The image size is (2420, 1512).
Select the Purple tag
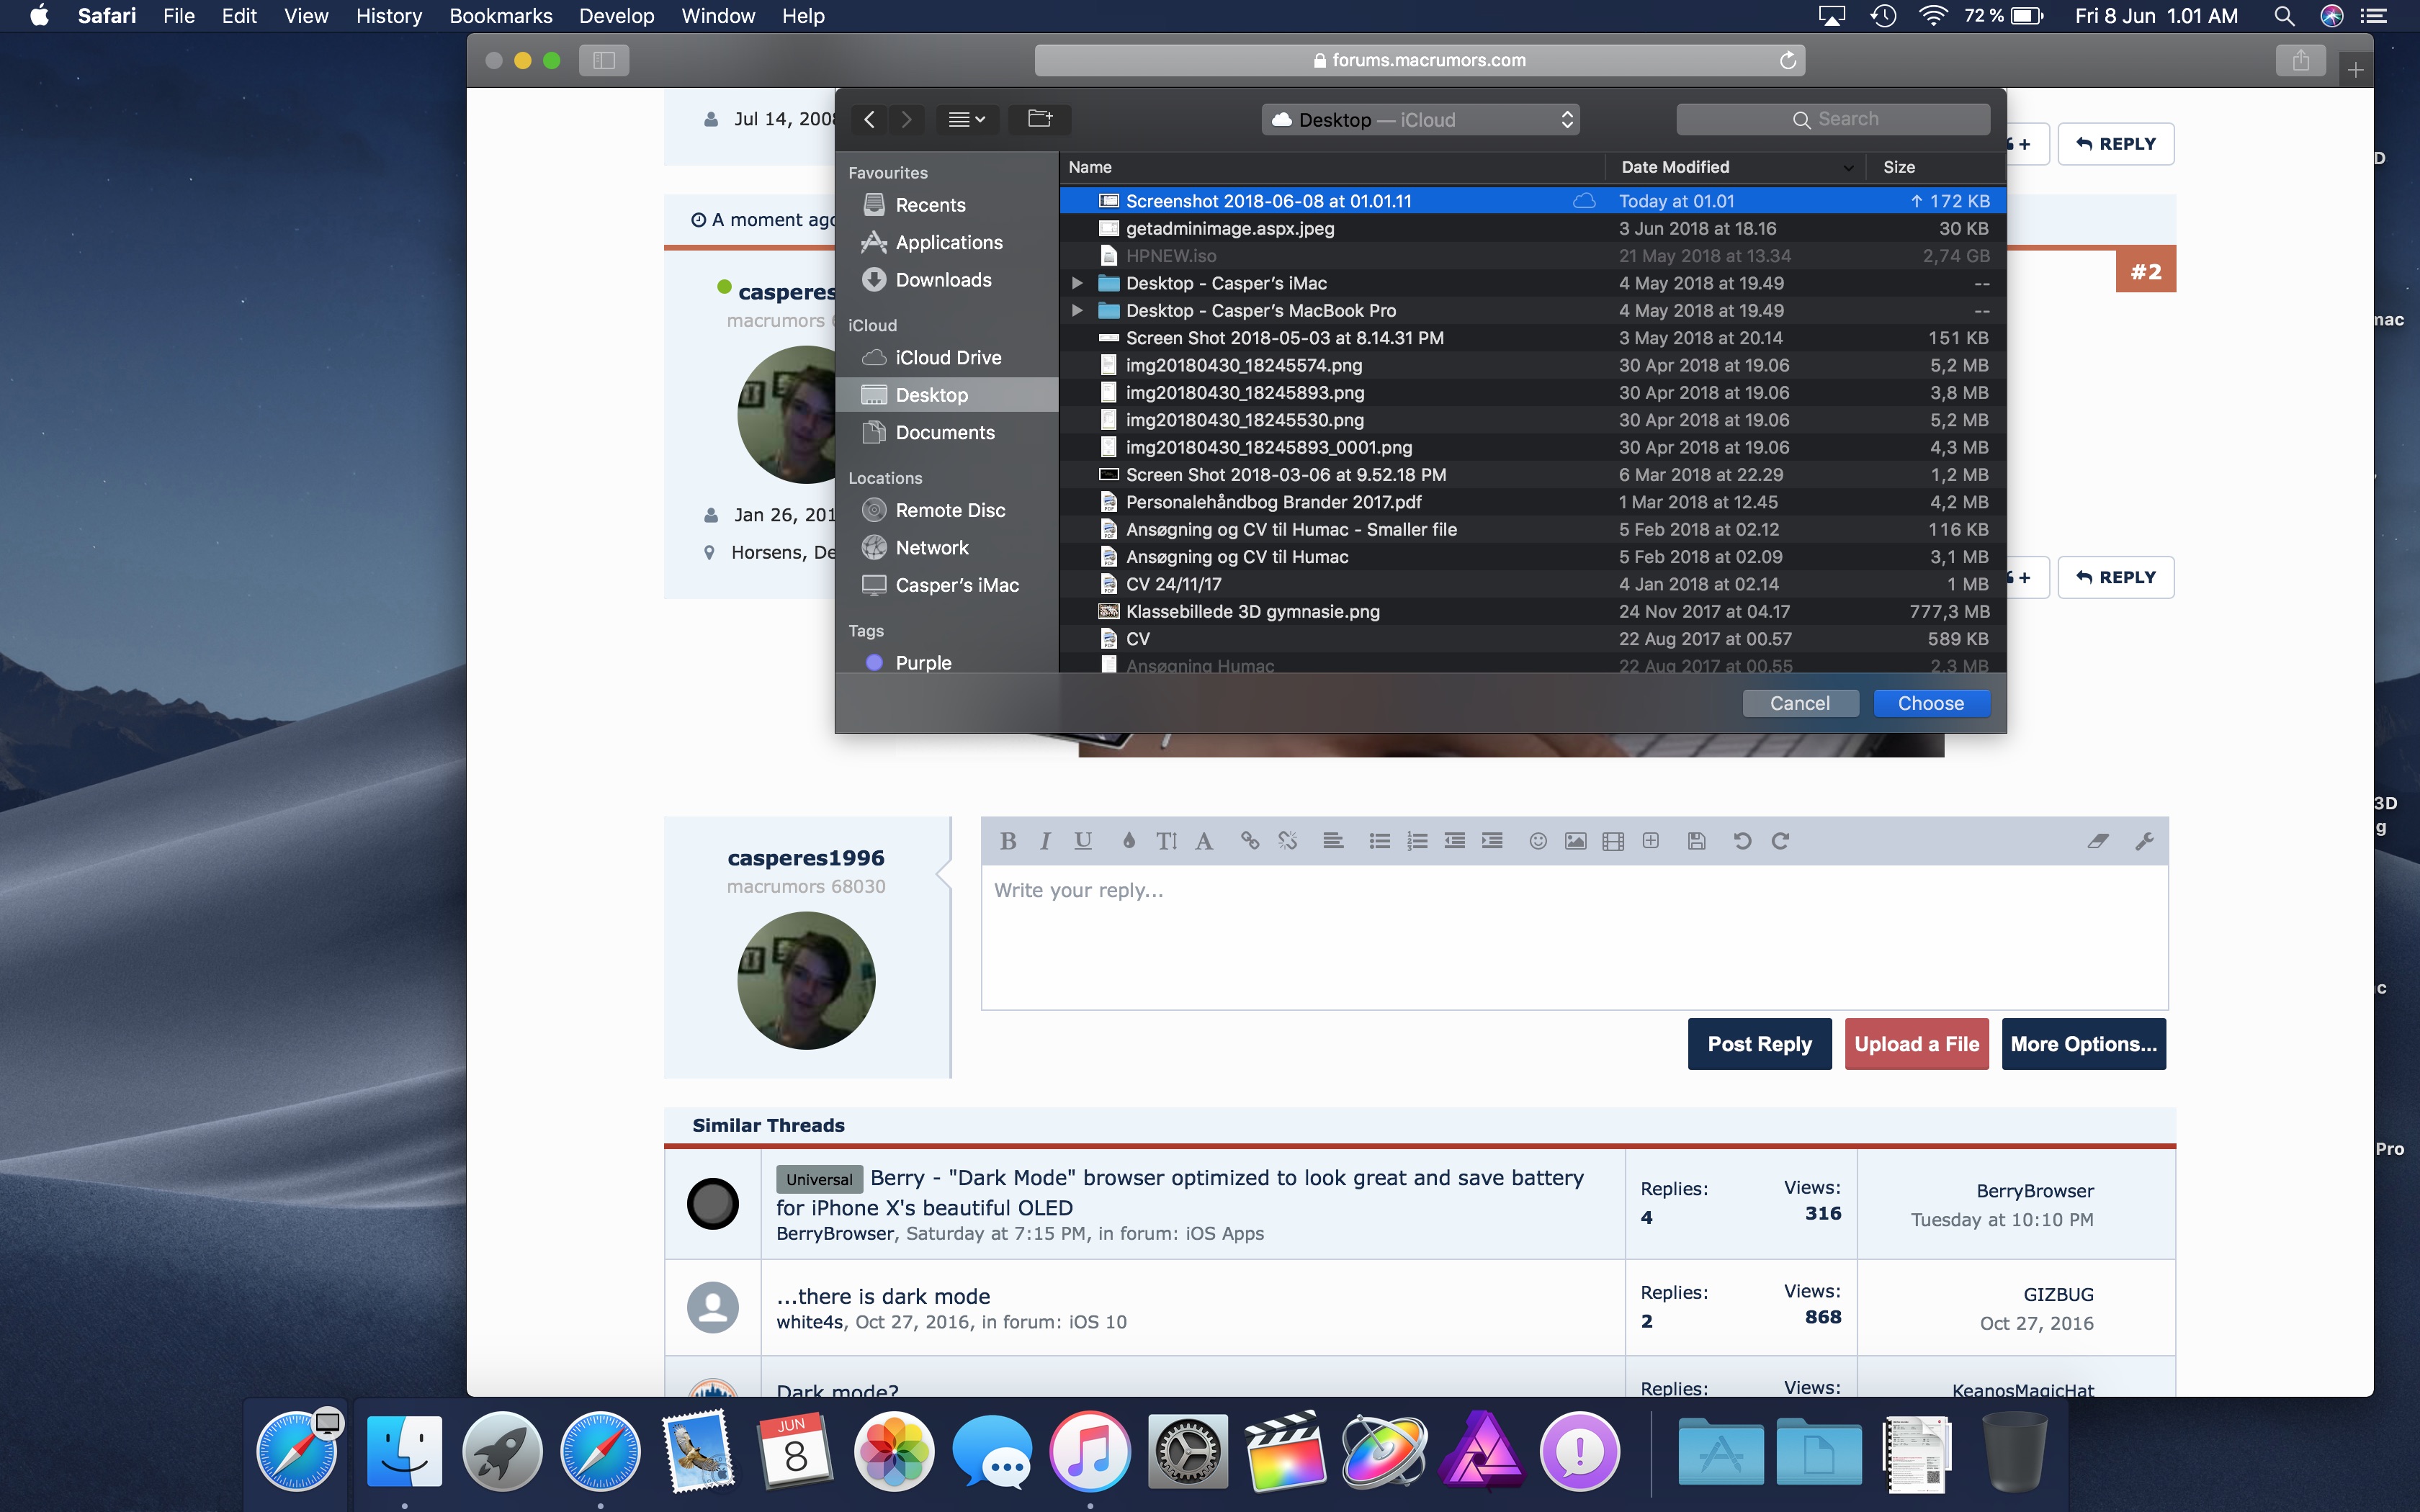[x=946, y=662]
